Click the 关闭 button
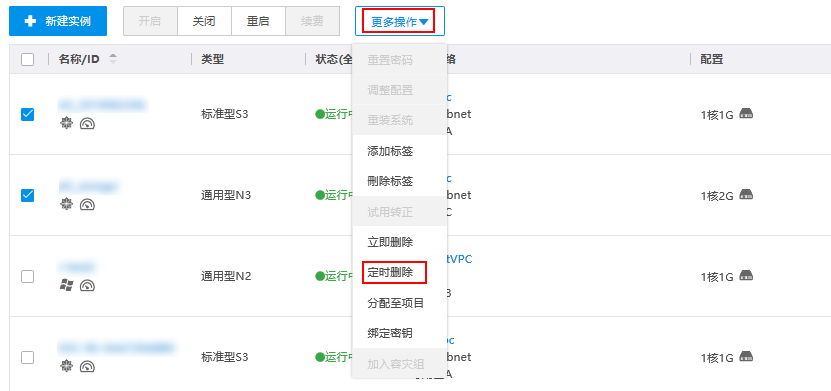831x391 pixels. (x=204, y=21)
